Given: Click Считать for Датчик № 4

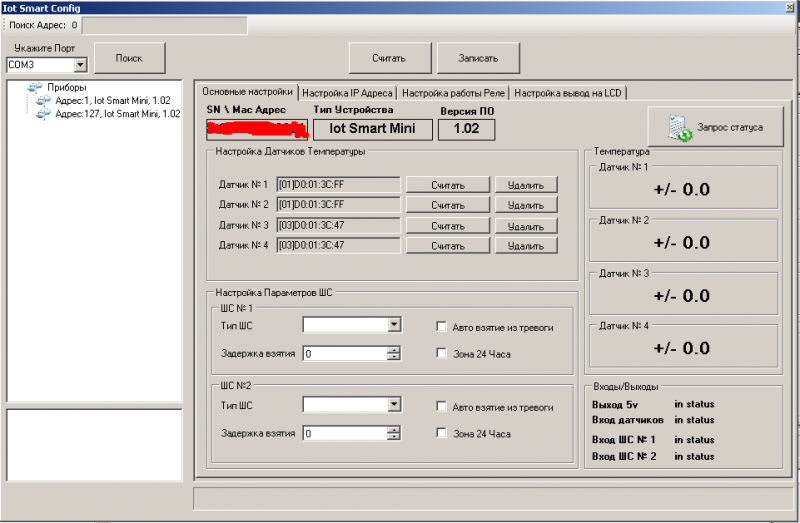Looking at the screenshot, I should (448, 246).
